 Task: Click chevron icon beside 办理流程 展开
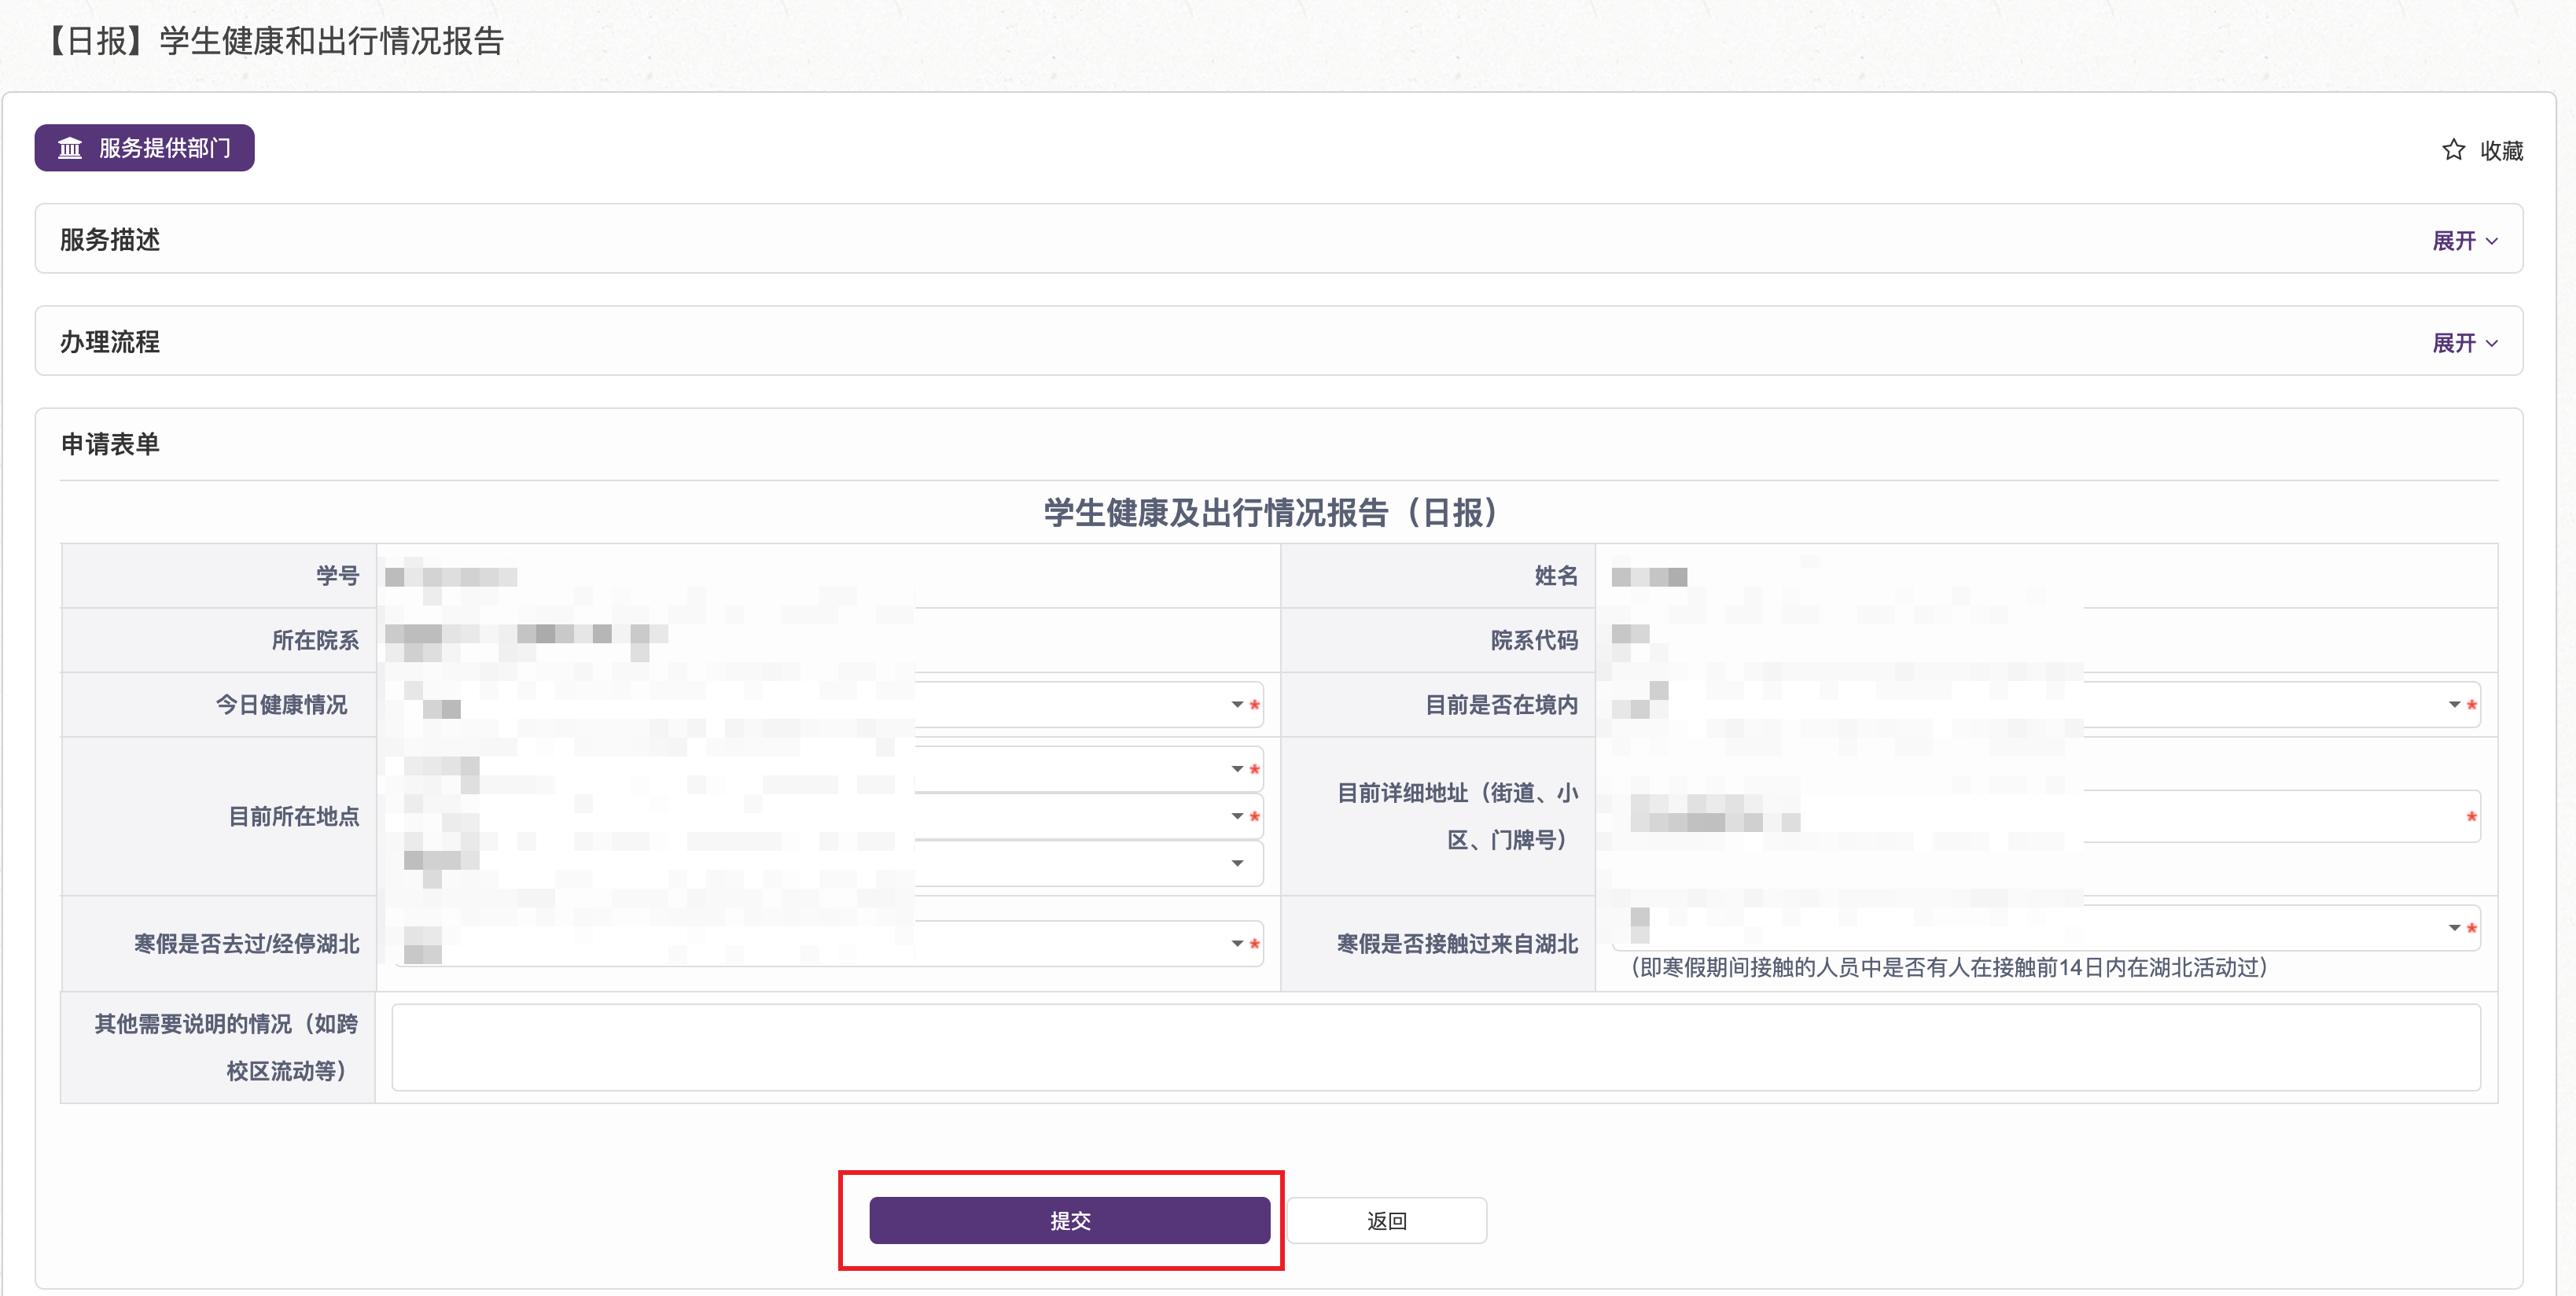point(2492,343)
